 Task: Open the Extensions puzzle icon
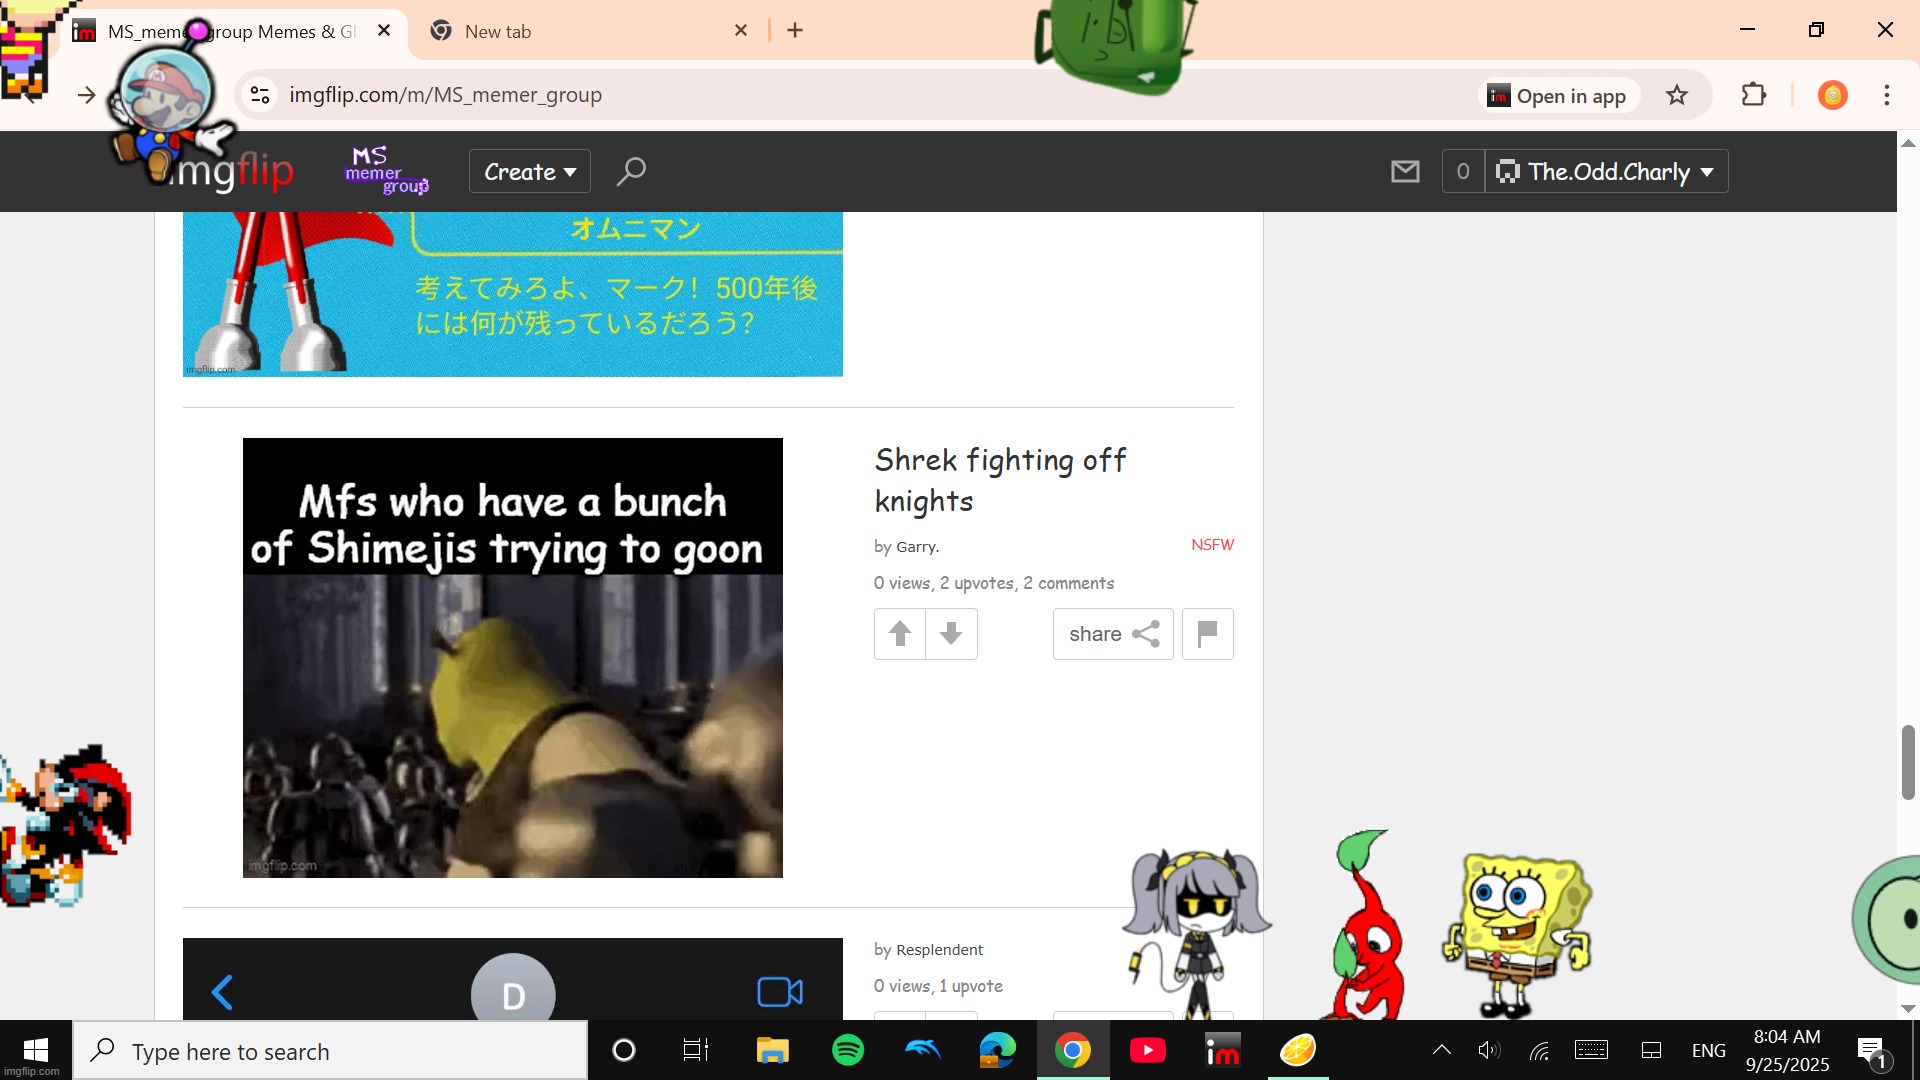(1754, 95)
